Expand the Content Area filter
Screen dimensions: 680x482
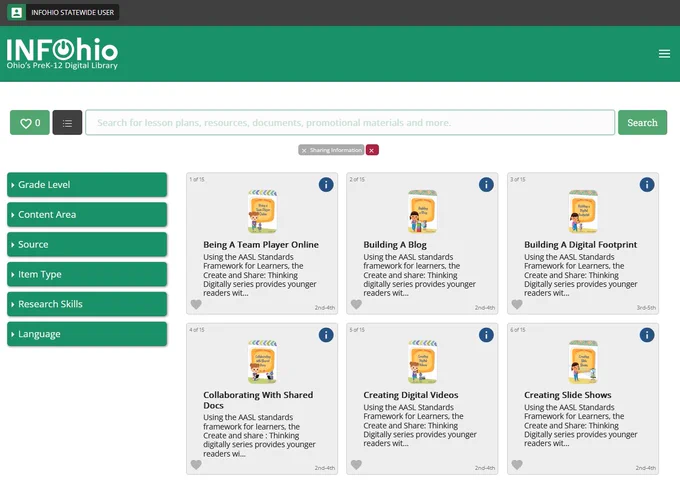(87, 215)
